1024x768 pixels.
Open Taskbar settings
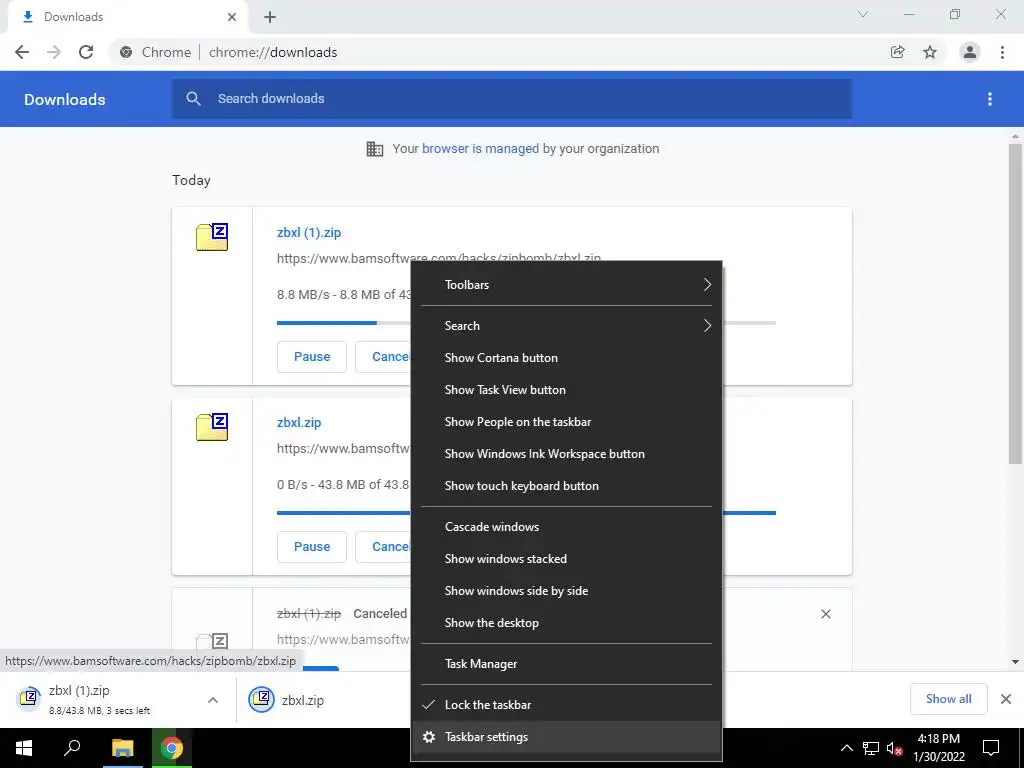coord(566,737)
